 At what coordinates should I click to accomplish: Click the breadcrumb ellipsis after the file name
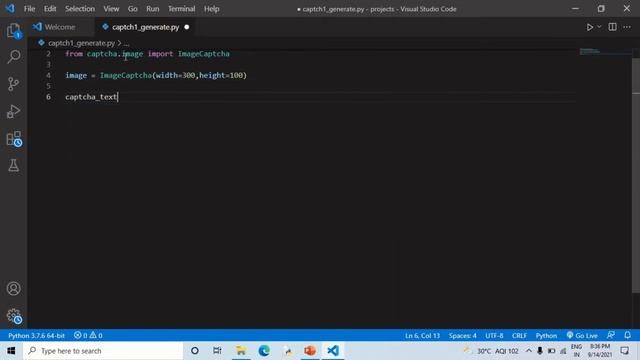click(x=126, y=43)
